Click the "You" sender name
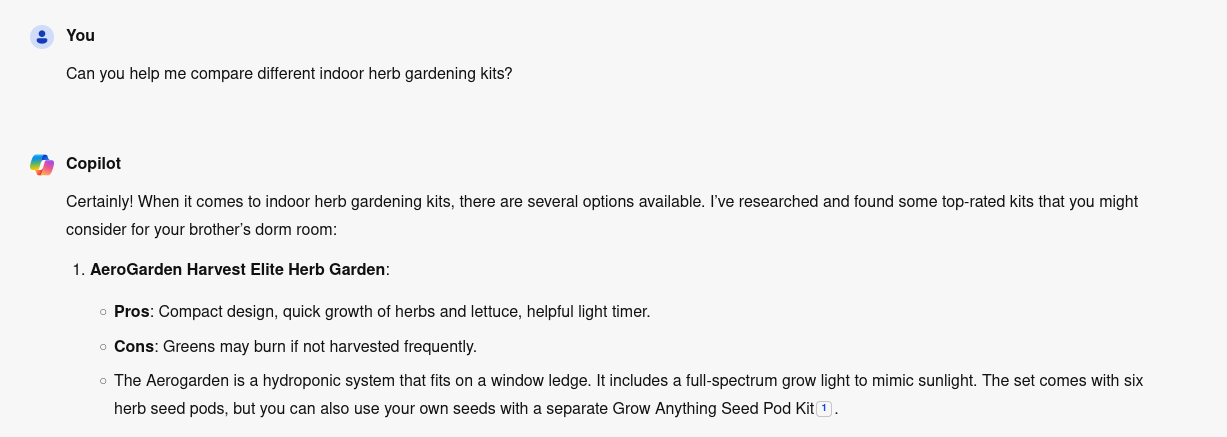 point(80,36)
